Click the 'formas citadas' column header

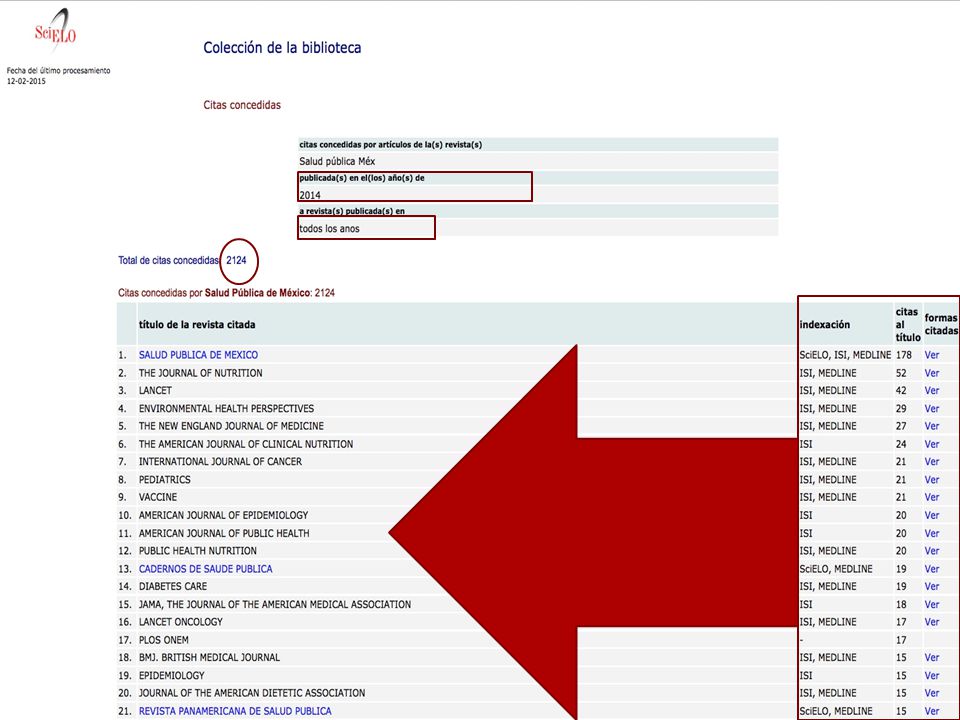click(941, 324)
